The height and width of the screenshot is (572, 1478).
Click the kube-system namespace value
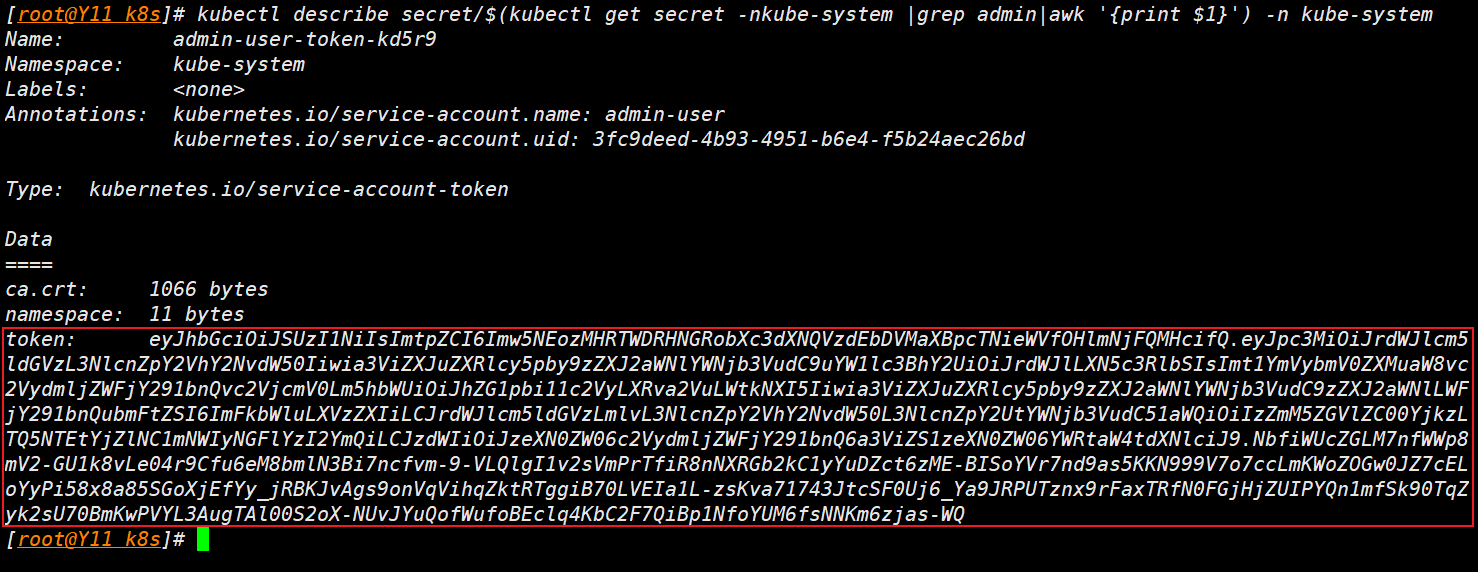tap(238, 65)
